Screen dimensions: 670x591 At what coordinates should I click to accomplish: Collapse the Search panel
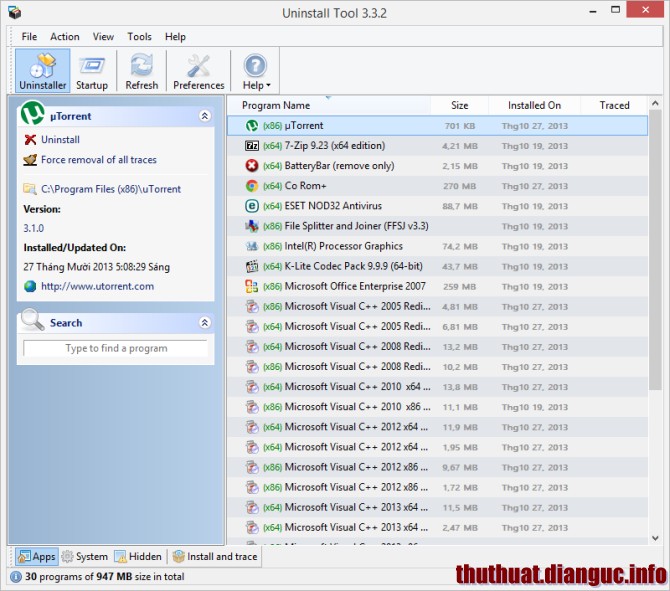[x=205, y=323]
